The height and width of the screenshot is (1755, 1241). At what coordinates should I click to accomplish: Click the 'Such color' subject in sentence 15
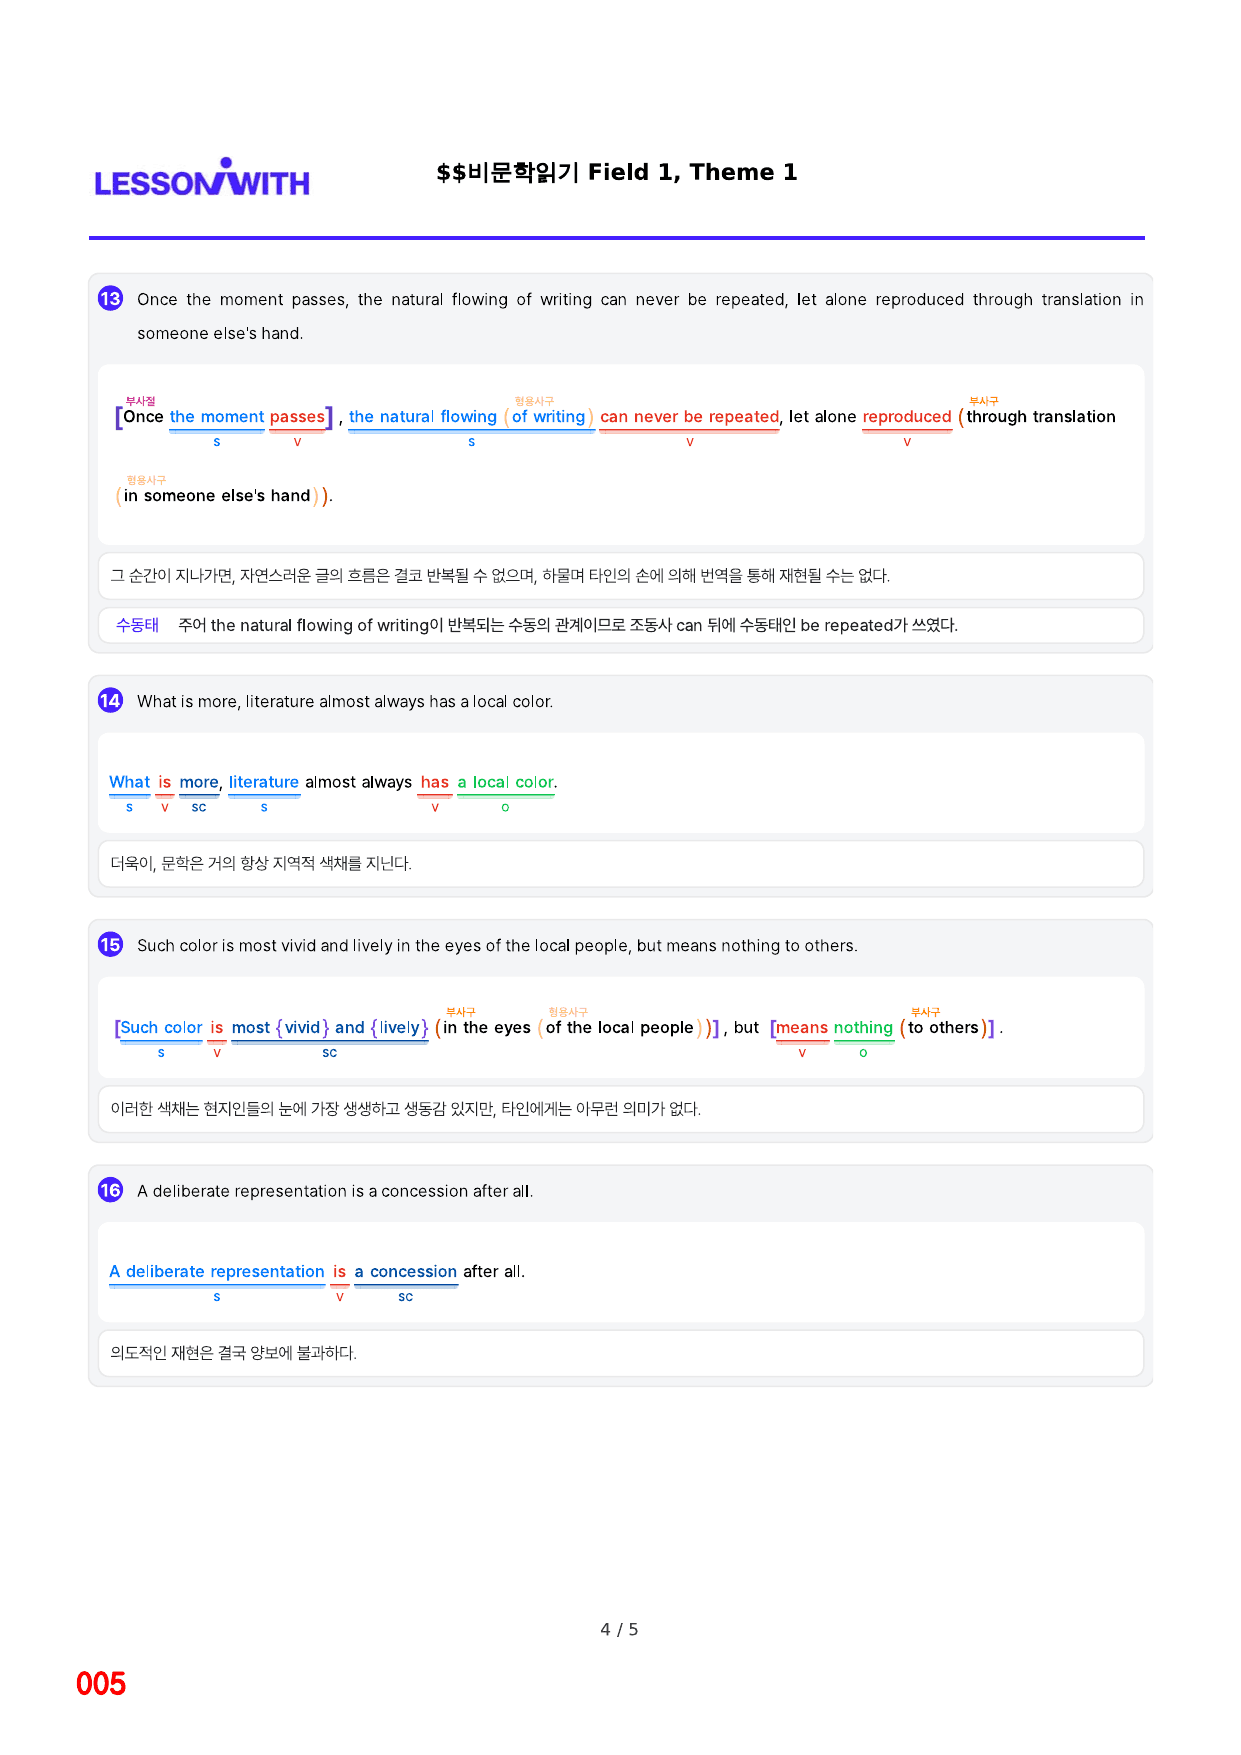(161, 1028)
